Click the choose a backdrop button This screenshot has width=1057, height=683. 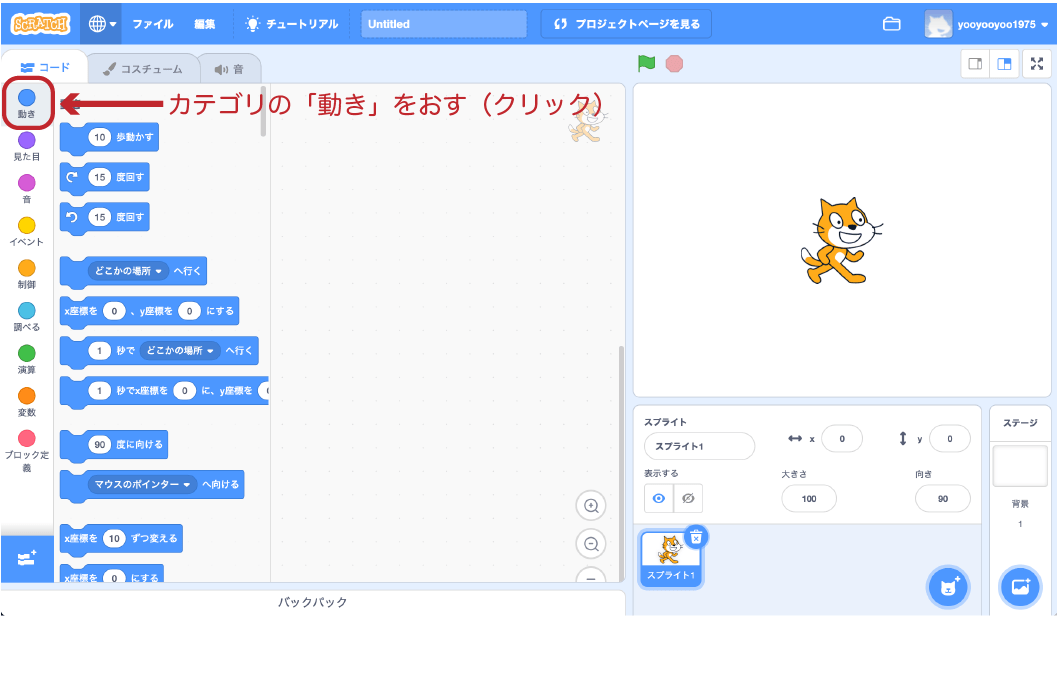(x=1020, y=587)
